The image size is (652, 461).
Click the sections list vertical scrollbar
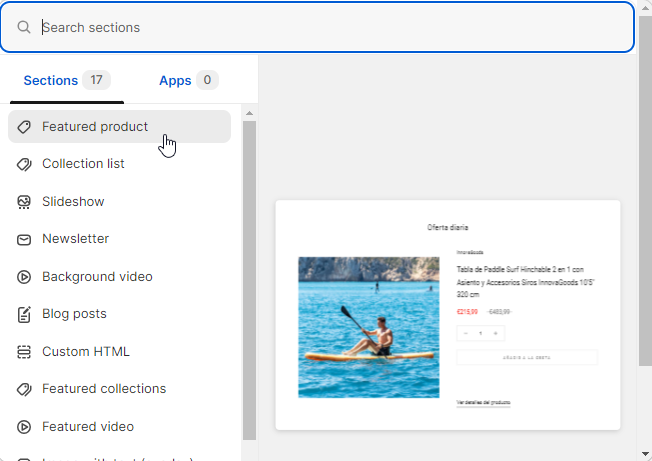click(x=249, y=280)
